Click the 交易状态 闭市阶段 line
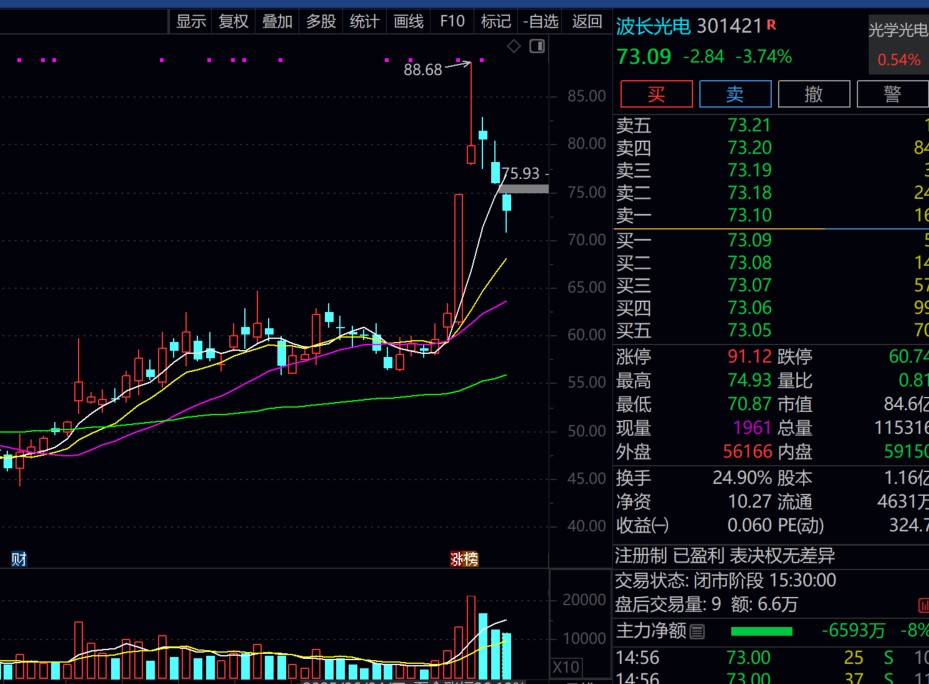Viewport: 929px width, 684px height. click(725, 580)
